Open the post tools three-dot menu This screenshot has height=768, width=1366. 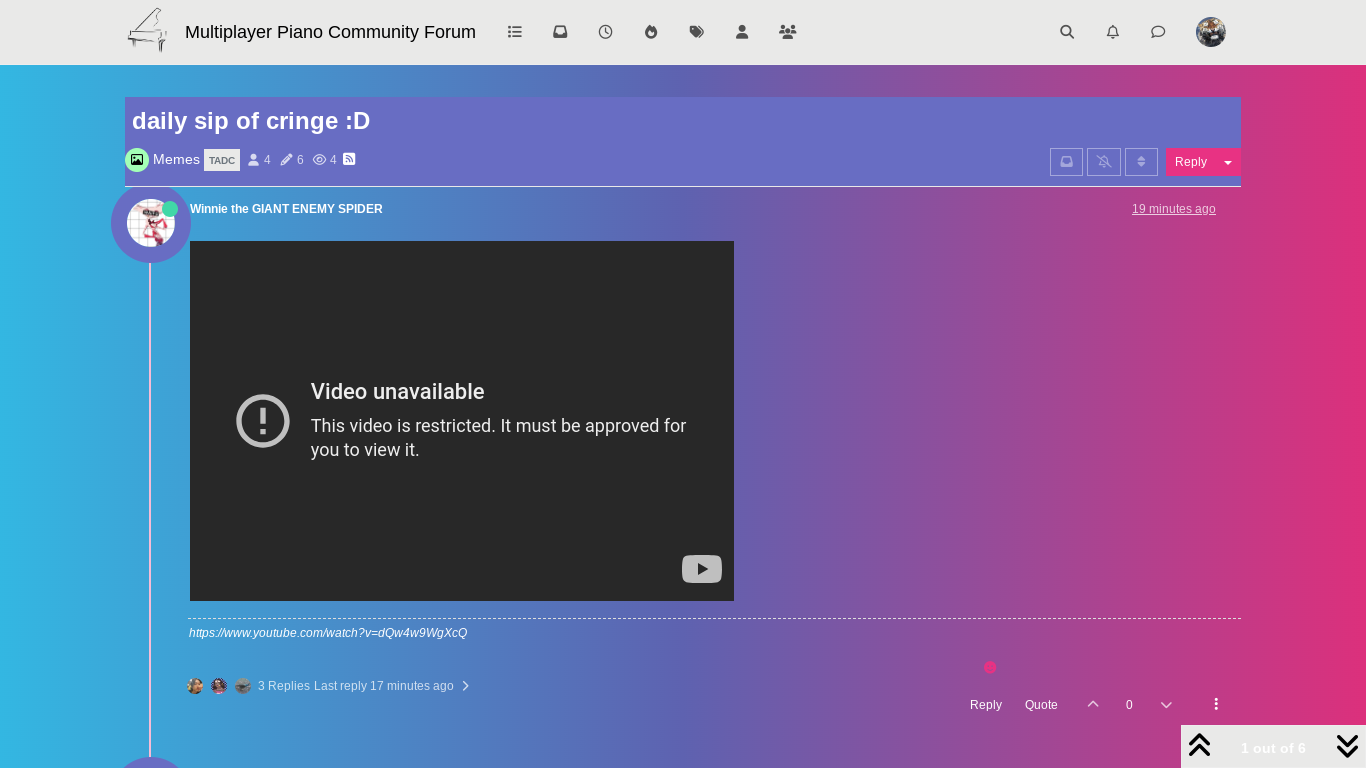click(1216, 704)
